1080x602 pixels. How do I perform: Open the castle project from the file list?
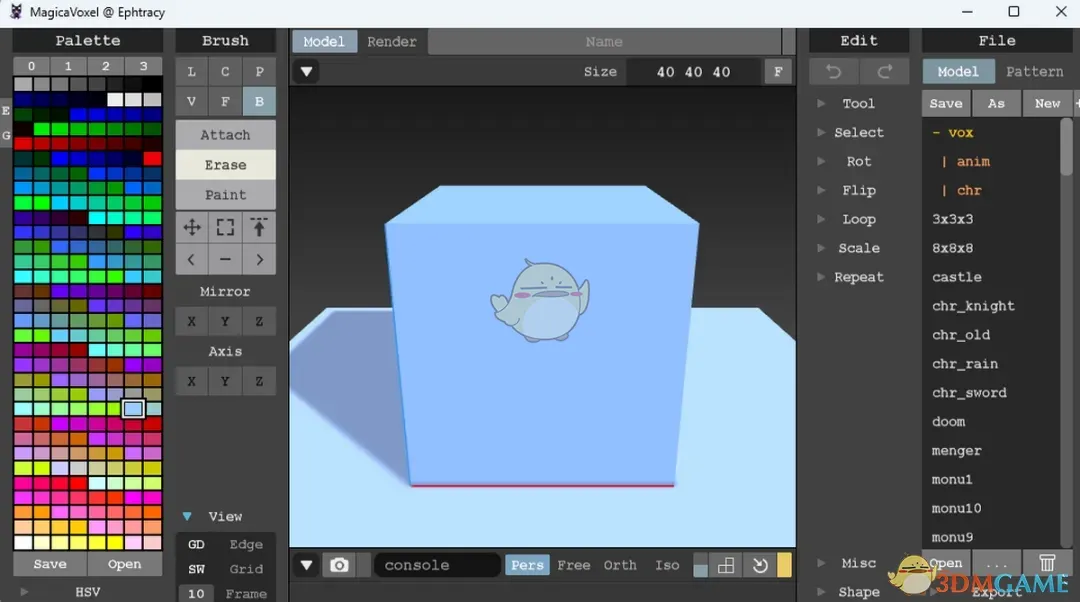click(956, 277)
